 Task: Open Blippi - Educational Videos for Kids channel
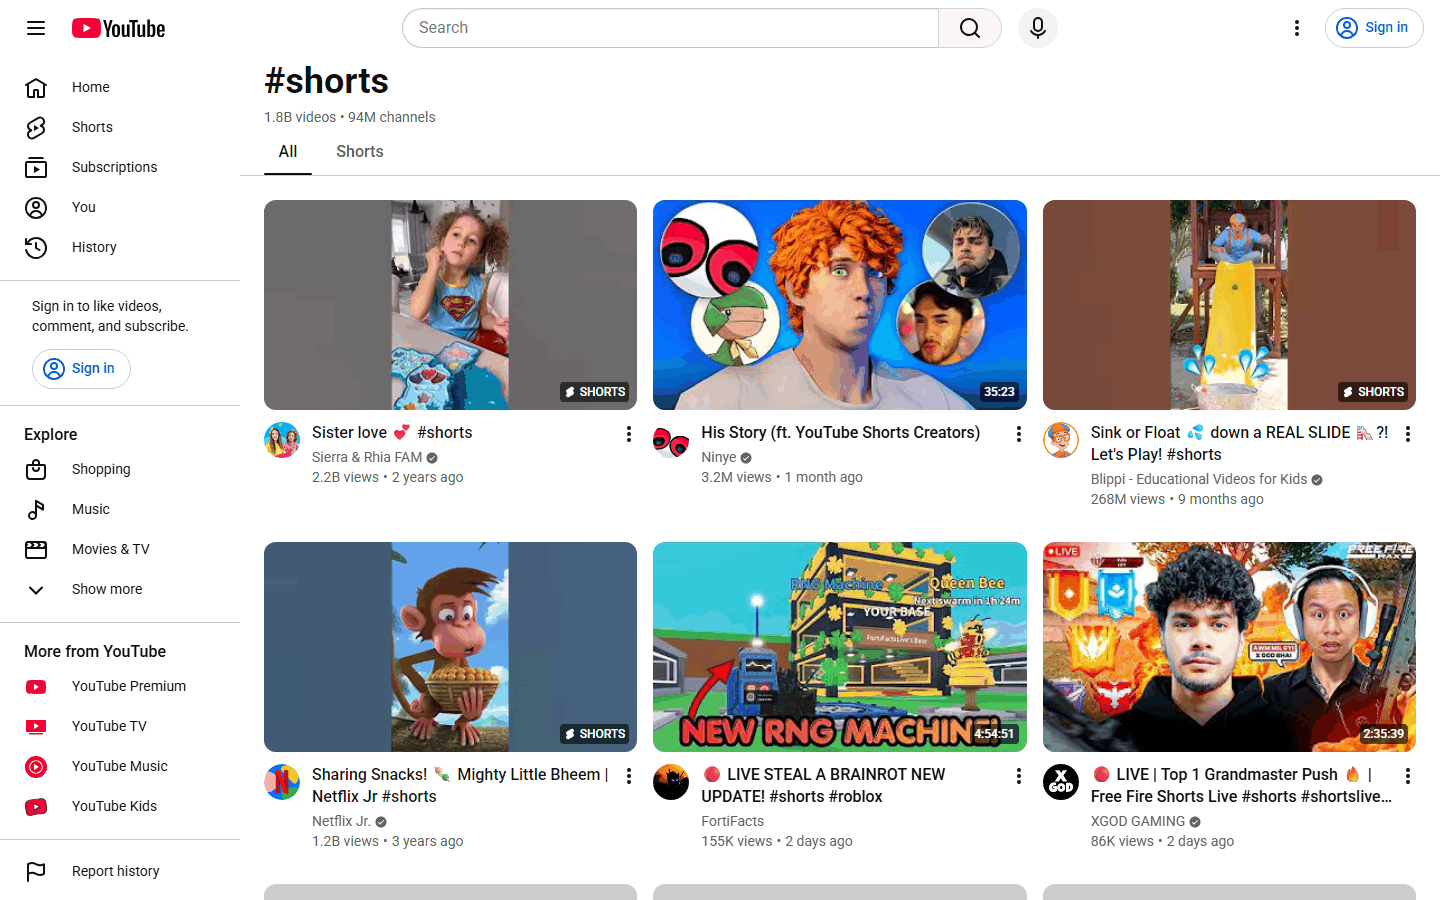pos(1199,479)
